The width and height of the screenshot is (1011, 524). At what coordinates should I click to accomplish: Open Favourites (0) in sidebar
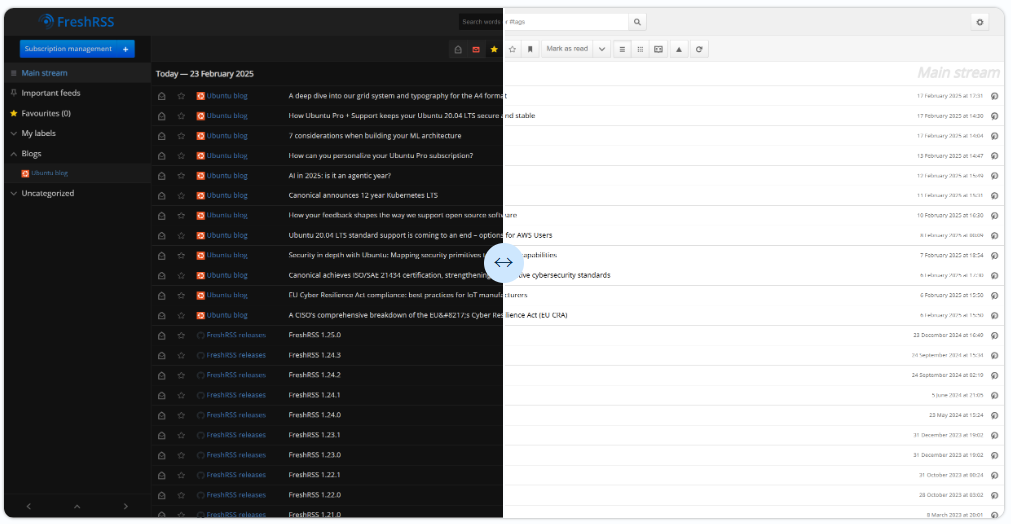pyautogui.click(x=46, y=113)
